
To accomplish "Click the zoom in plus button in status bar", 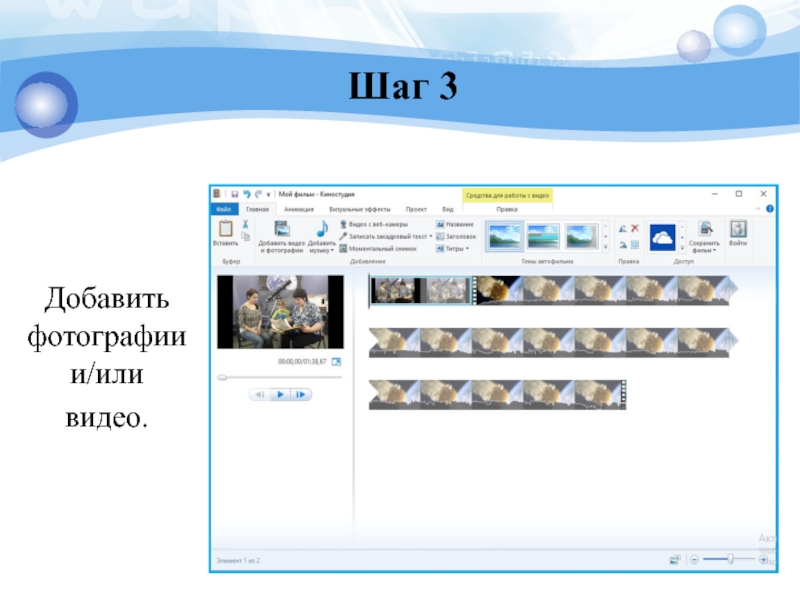I will (x=763, y=560).
